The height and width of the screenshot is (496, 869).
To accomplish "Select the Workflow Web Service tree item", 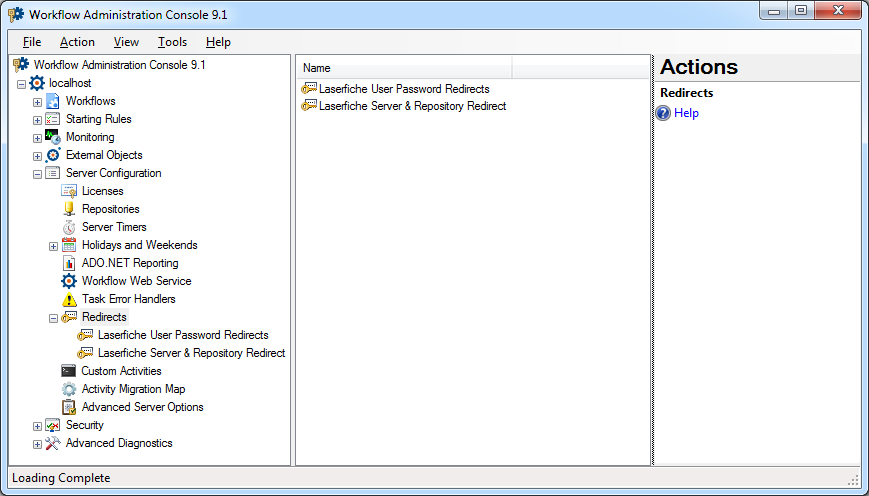I will (x=136, y=281).
